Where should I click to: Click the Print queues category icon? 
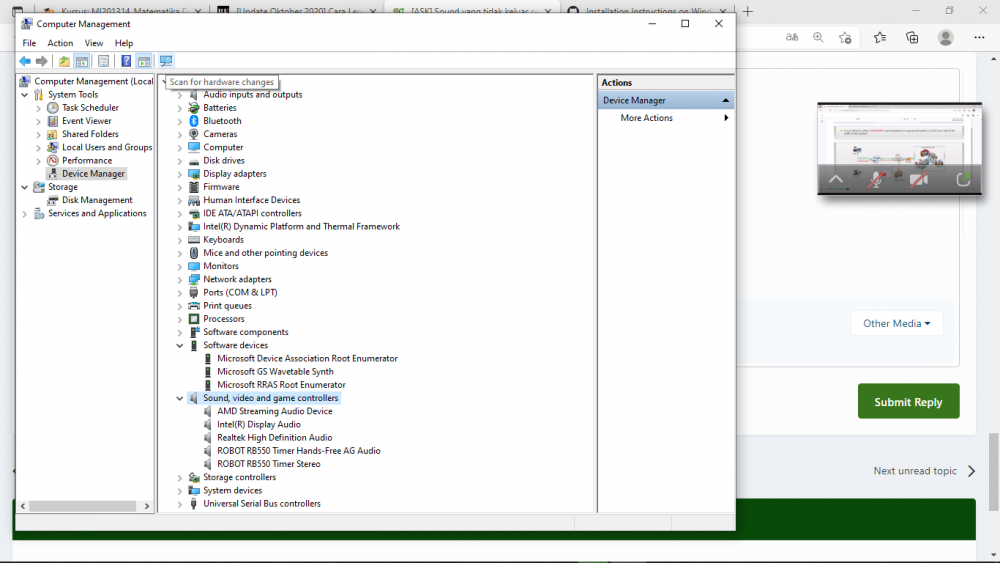(x=194, y=306)
